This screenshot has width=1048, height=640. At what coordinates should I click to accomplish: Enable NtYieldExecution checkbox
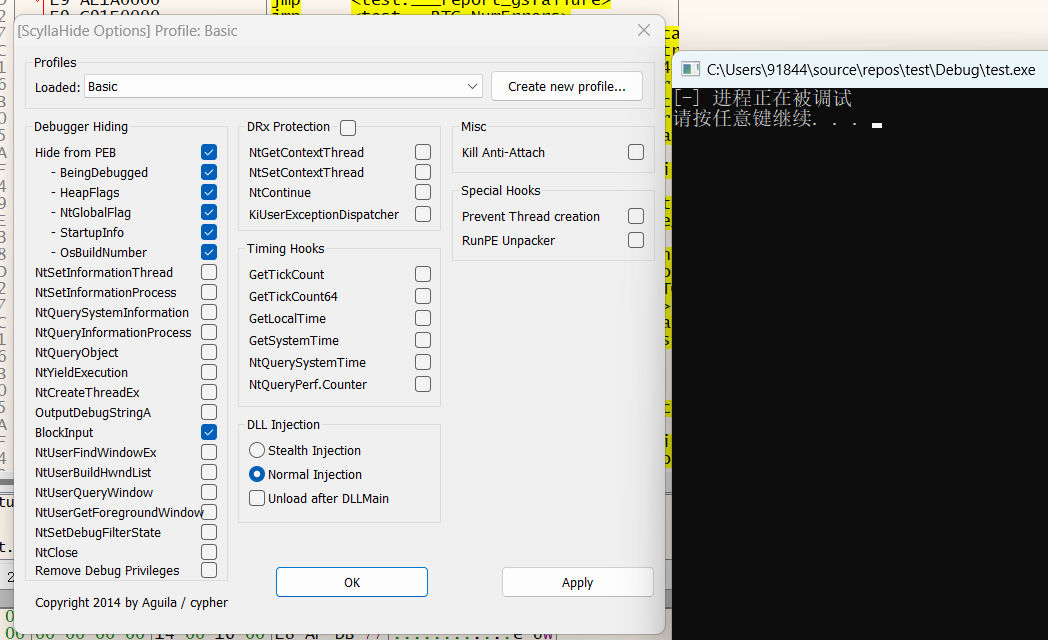[209, 373]
